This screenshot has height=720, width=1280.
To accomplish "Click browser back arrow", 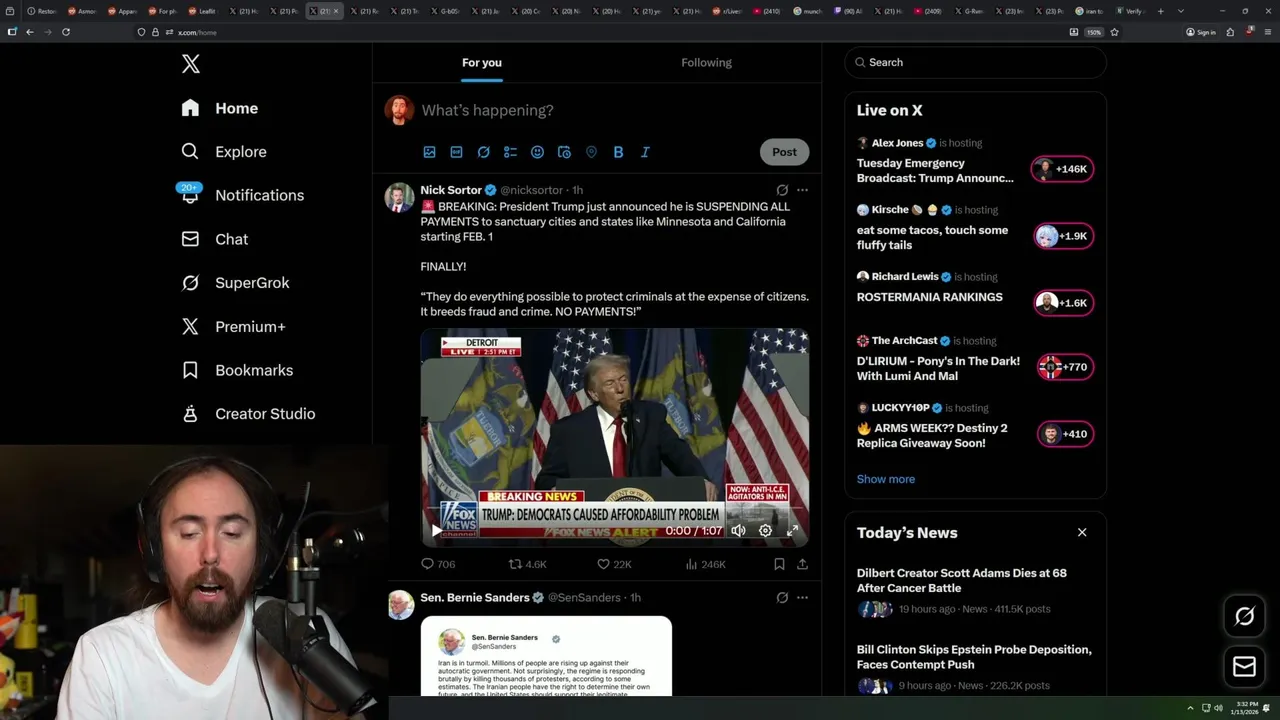I will point(30,32).
